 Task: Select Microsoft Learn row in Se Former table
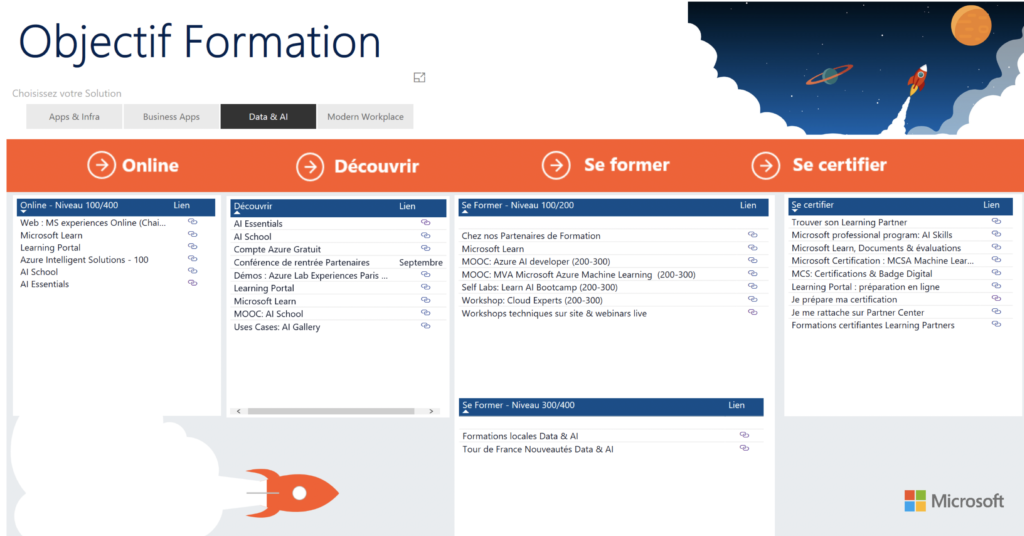612,249
